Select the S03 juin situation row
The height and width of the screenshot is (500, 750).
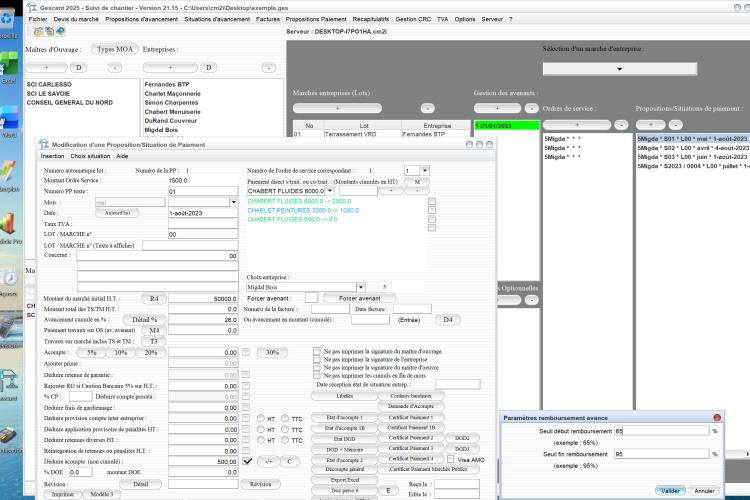coord(693,157)
